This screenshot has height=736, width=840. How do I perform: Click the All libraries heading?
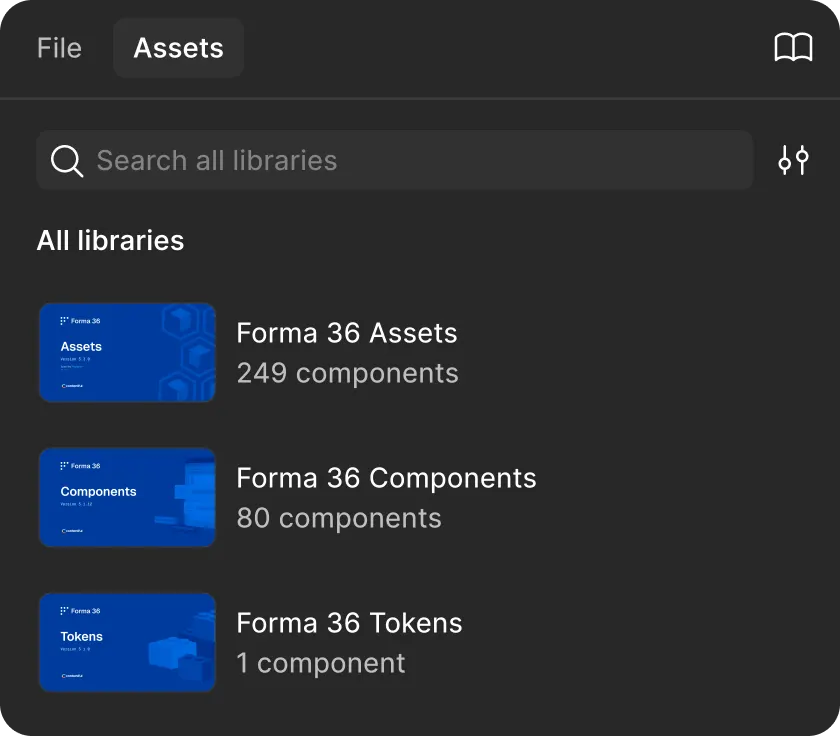(110, 240)
